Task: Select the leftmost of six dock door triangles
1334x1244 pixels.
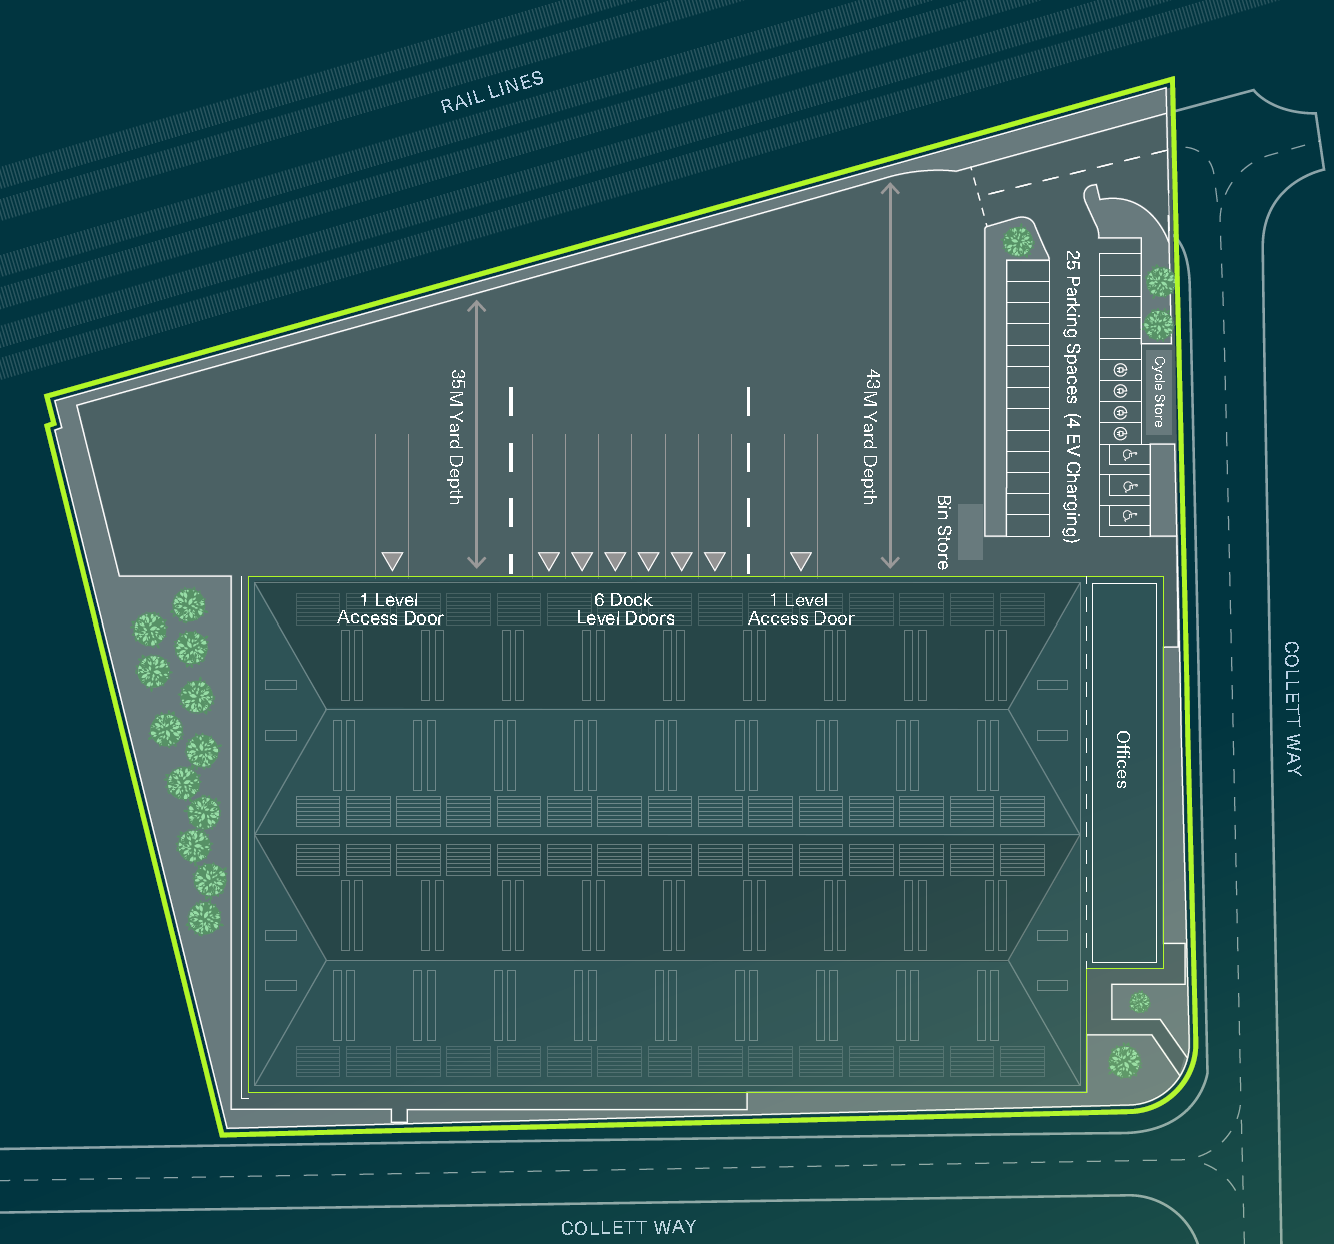Action: pyautogui.click(x=548, y=561)
